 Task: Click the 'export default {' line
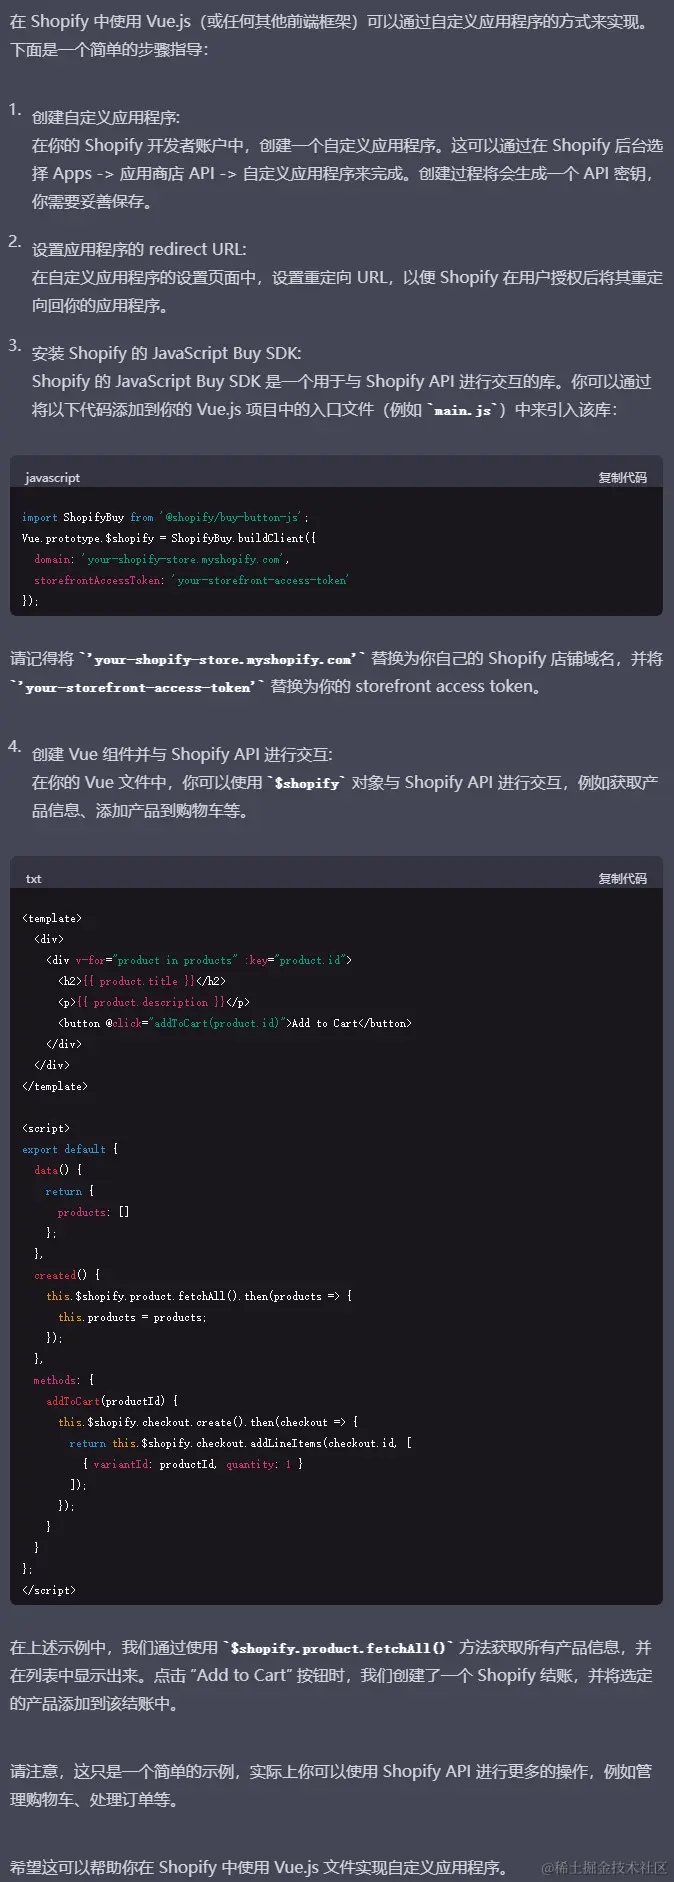pos(70,1149)
